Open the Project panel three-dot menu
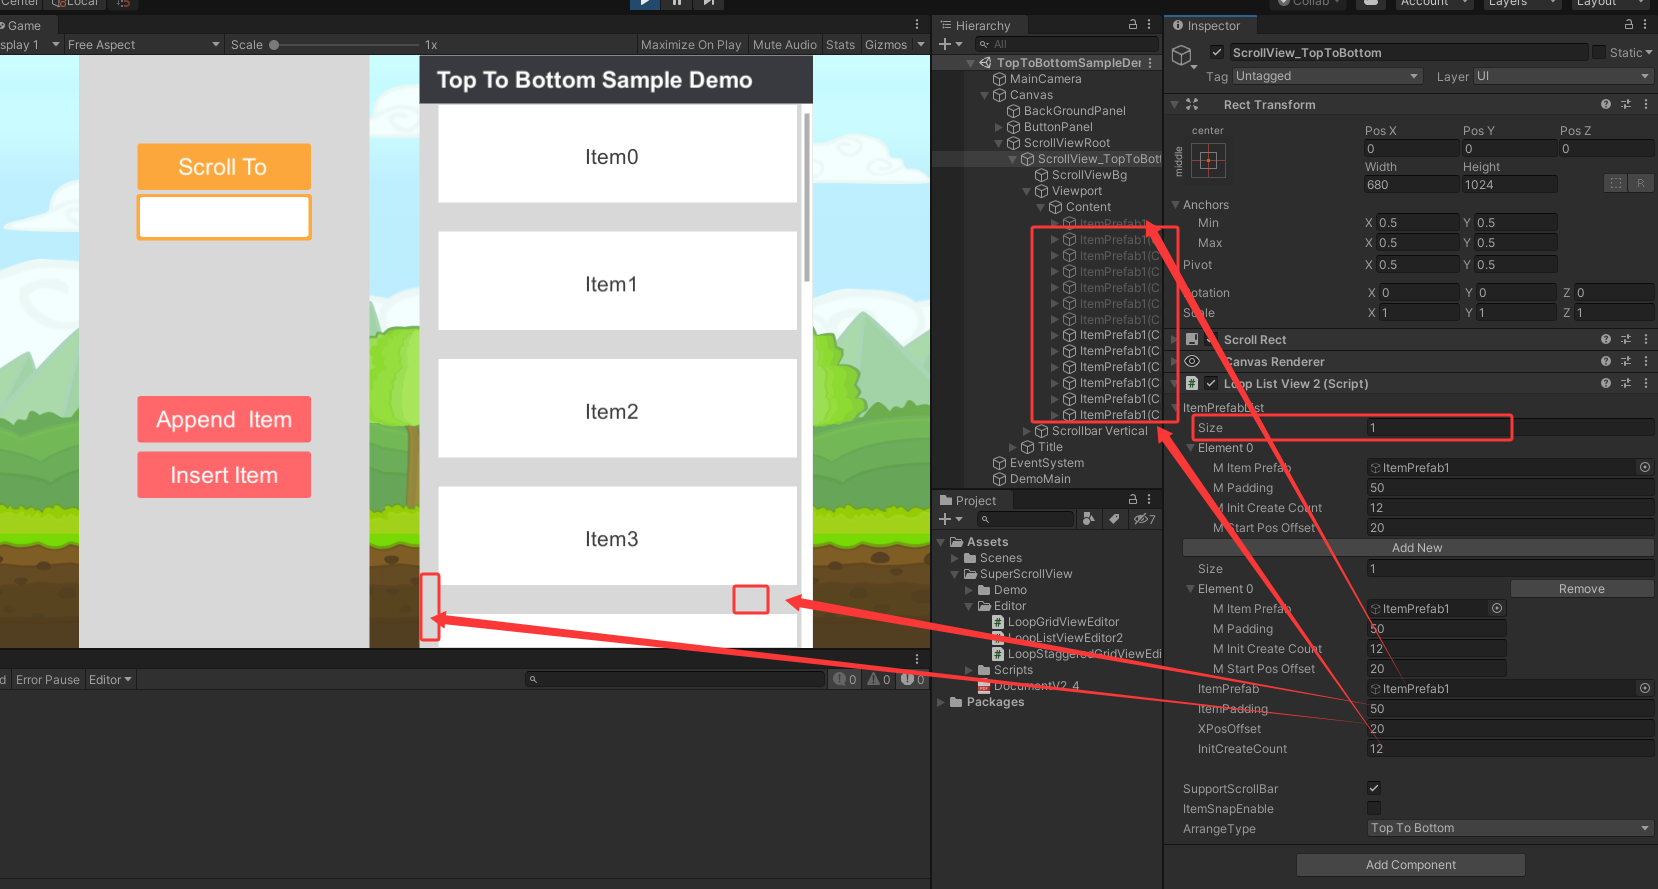Screen dimensions: 1658x889 click(x=1149, y=499)
